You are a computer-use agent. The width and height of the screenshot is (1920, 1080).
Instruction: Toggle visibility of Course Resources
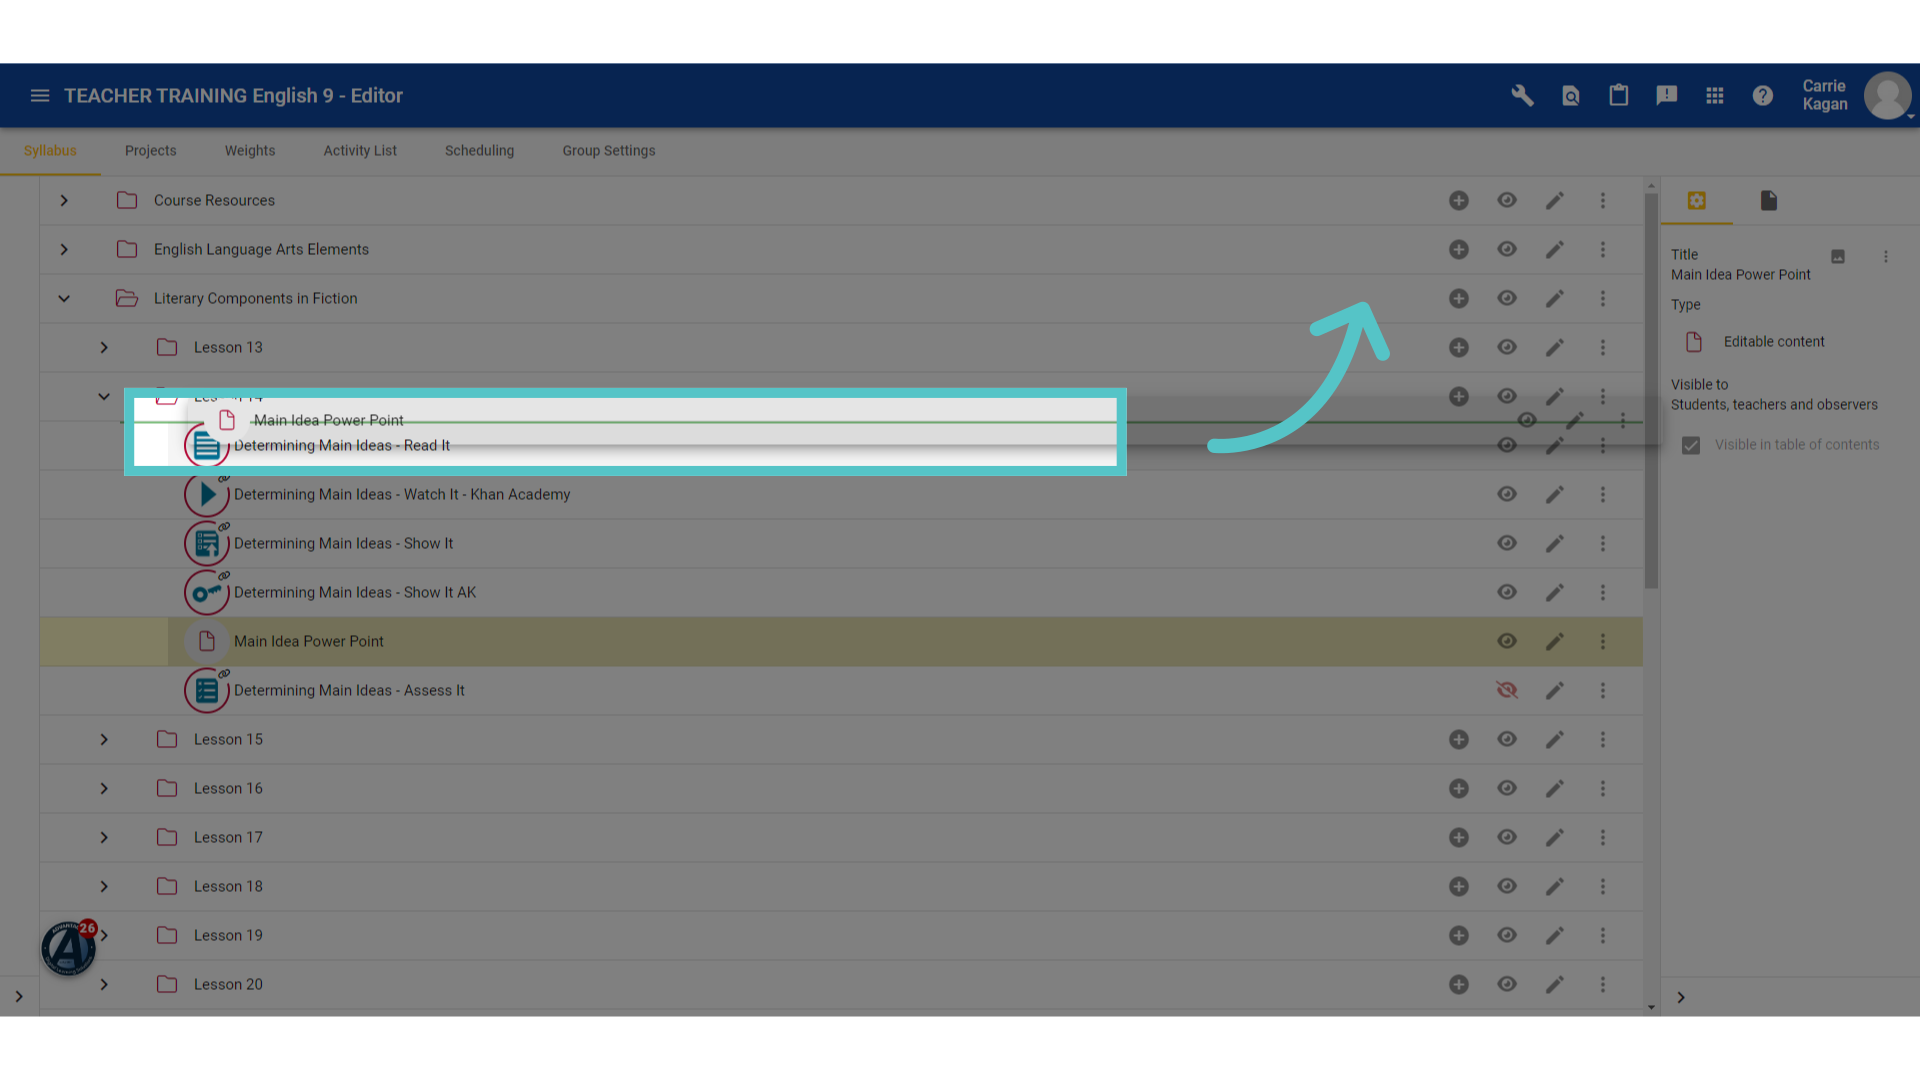pos(1507,201)
